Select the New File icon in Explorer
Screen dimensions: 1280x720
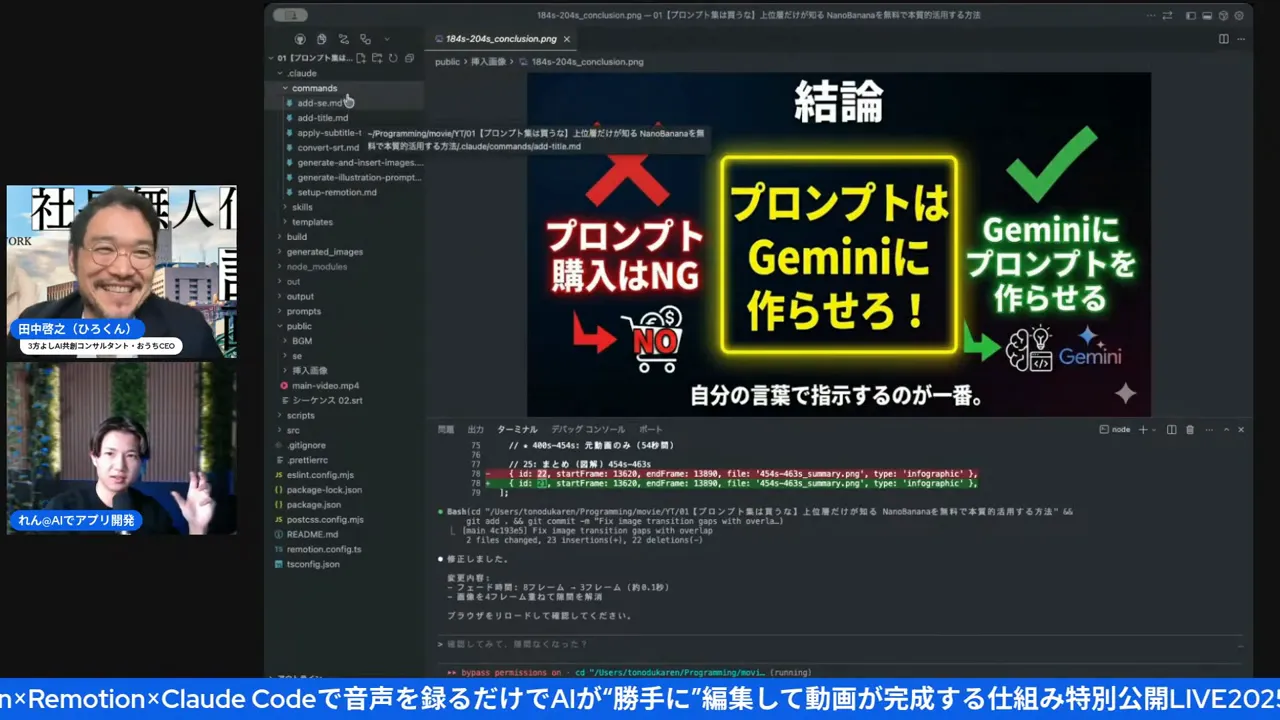[x=360, y=58]
